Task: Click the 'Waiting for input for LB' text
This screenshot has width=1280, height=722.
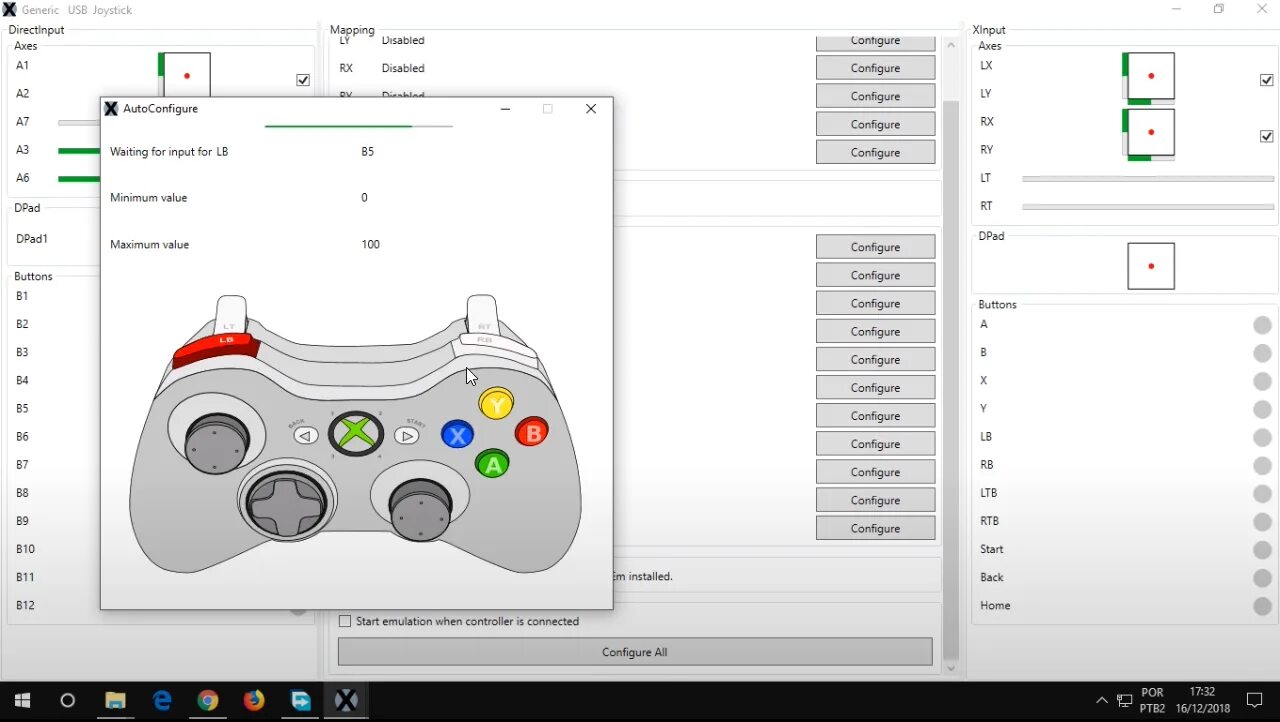Action: [x=169, y=152]
